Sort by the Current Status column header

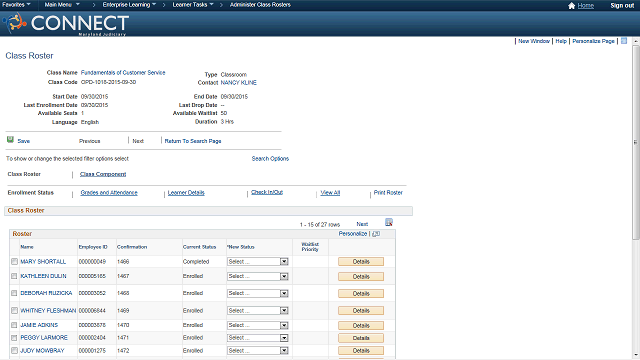click(x=199, y=247)
